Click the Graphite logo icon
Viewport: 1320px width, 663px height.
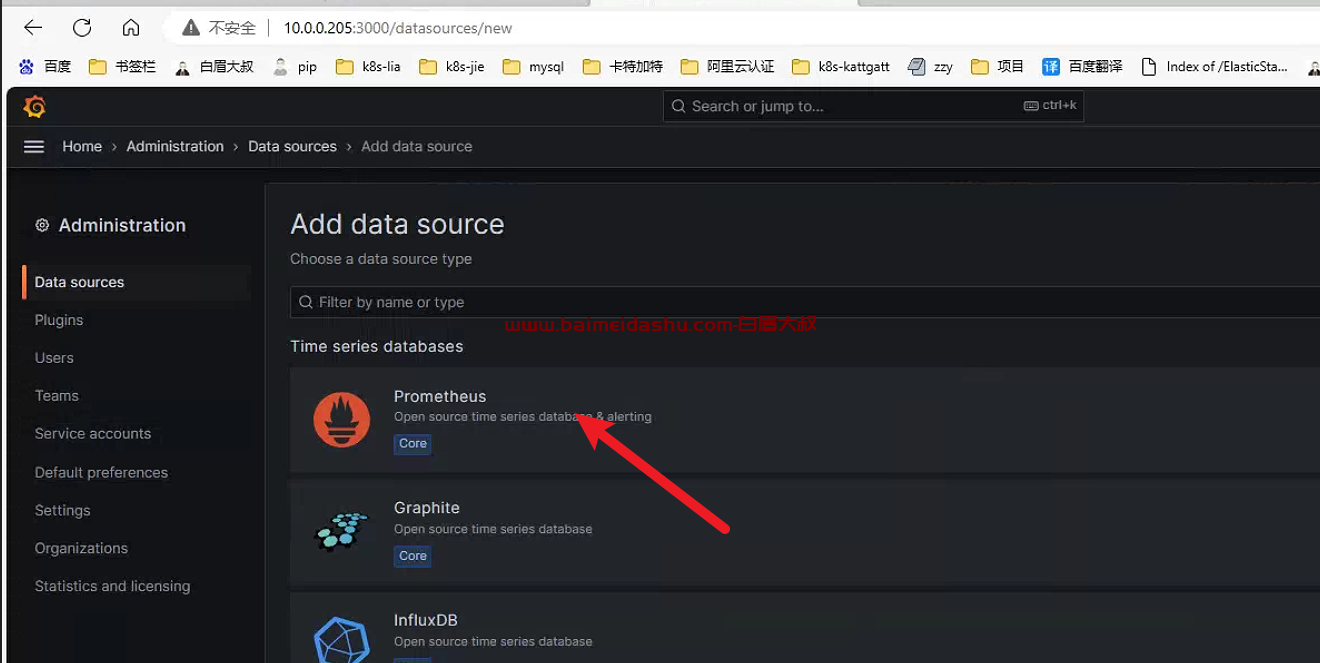342,531
